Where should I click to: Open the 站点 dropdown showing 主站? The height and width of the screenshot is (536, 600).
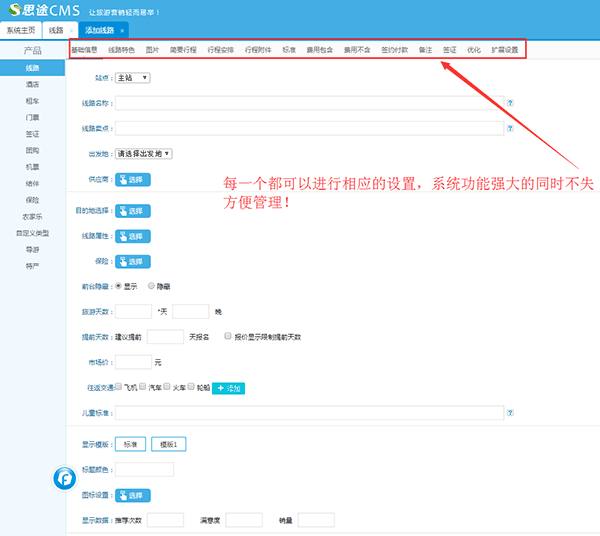click(132, 77)
